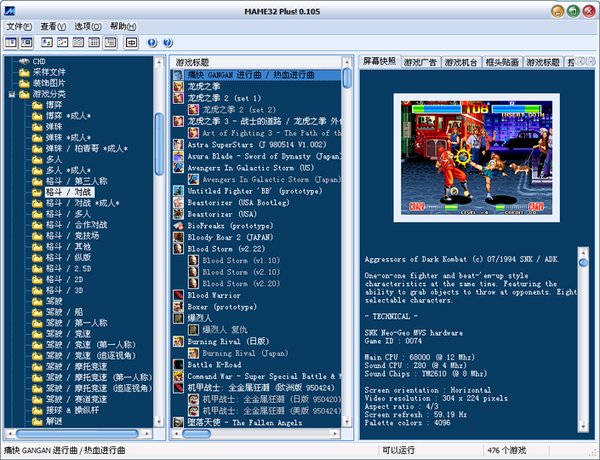Click the Blood Warrior game icon
The height and width of the screenshot is (460, 600).
(178, 295)
